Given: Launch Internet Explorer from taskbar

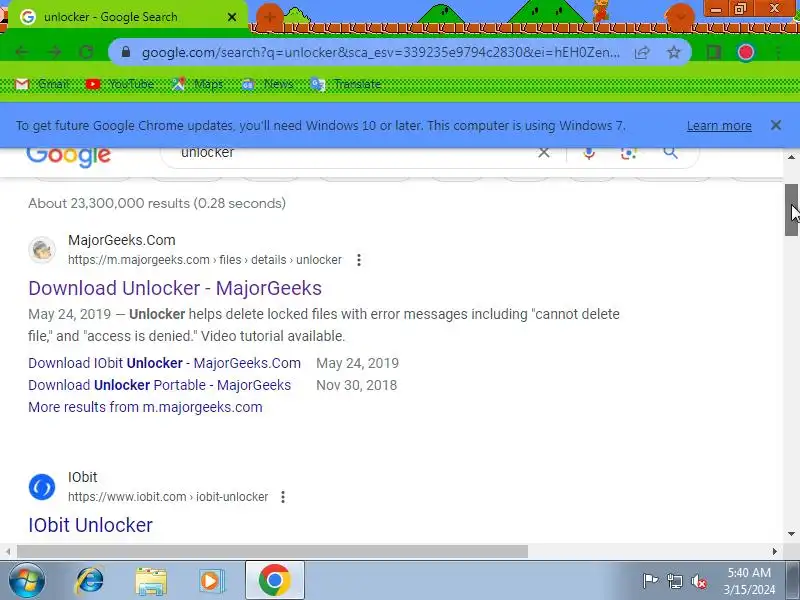Looking at the screenshot, I should coord(90,581).
